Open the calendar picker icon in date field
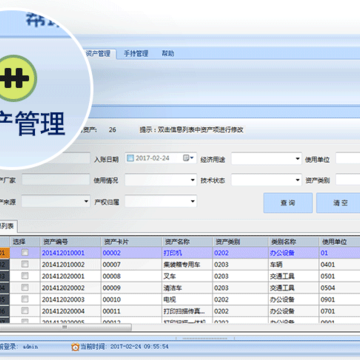Screen dimensions: 360x360 (188, 158)
